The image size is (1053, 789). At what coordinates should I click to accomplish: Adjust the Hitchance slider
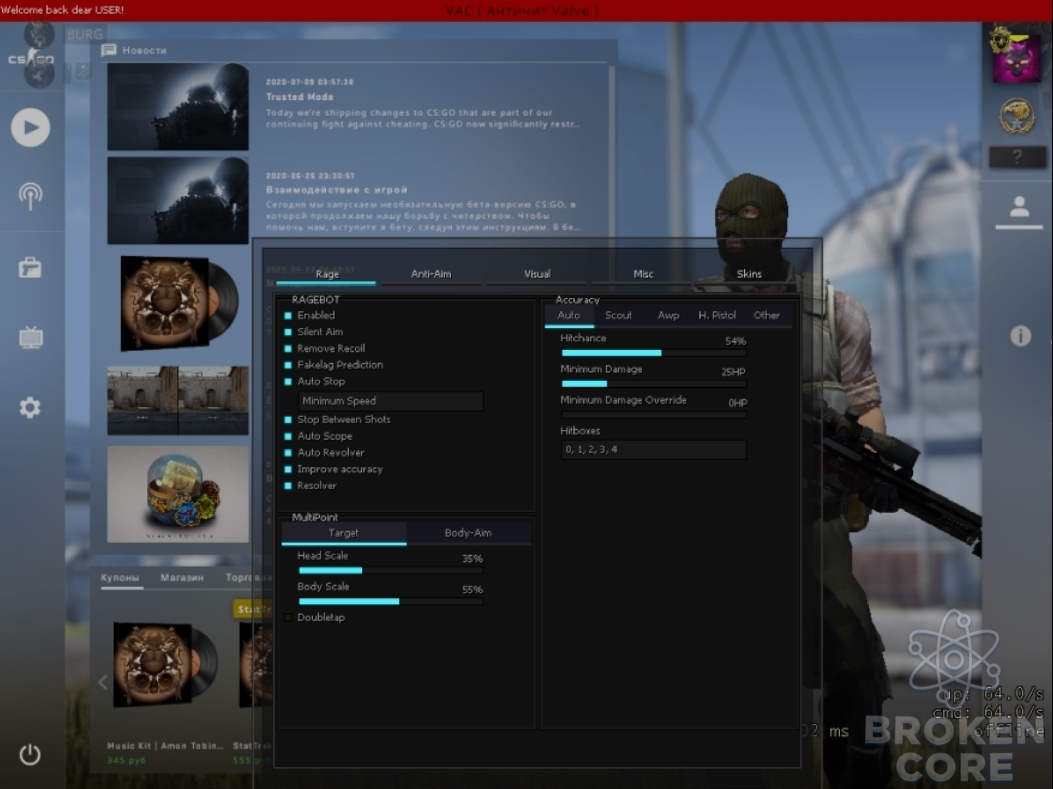pos(653,353)
